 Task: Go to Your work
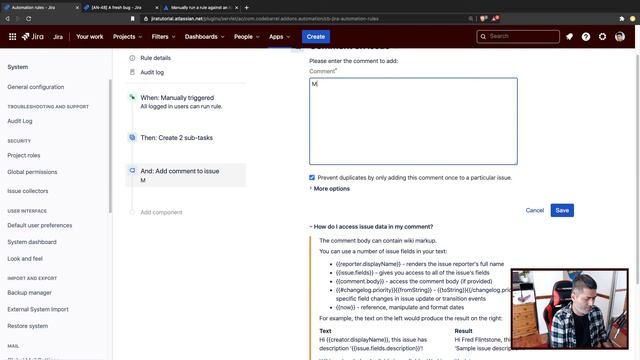coord(89,37)
